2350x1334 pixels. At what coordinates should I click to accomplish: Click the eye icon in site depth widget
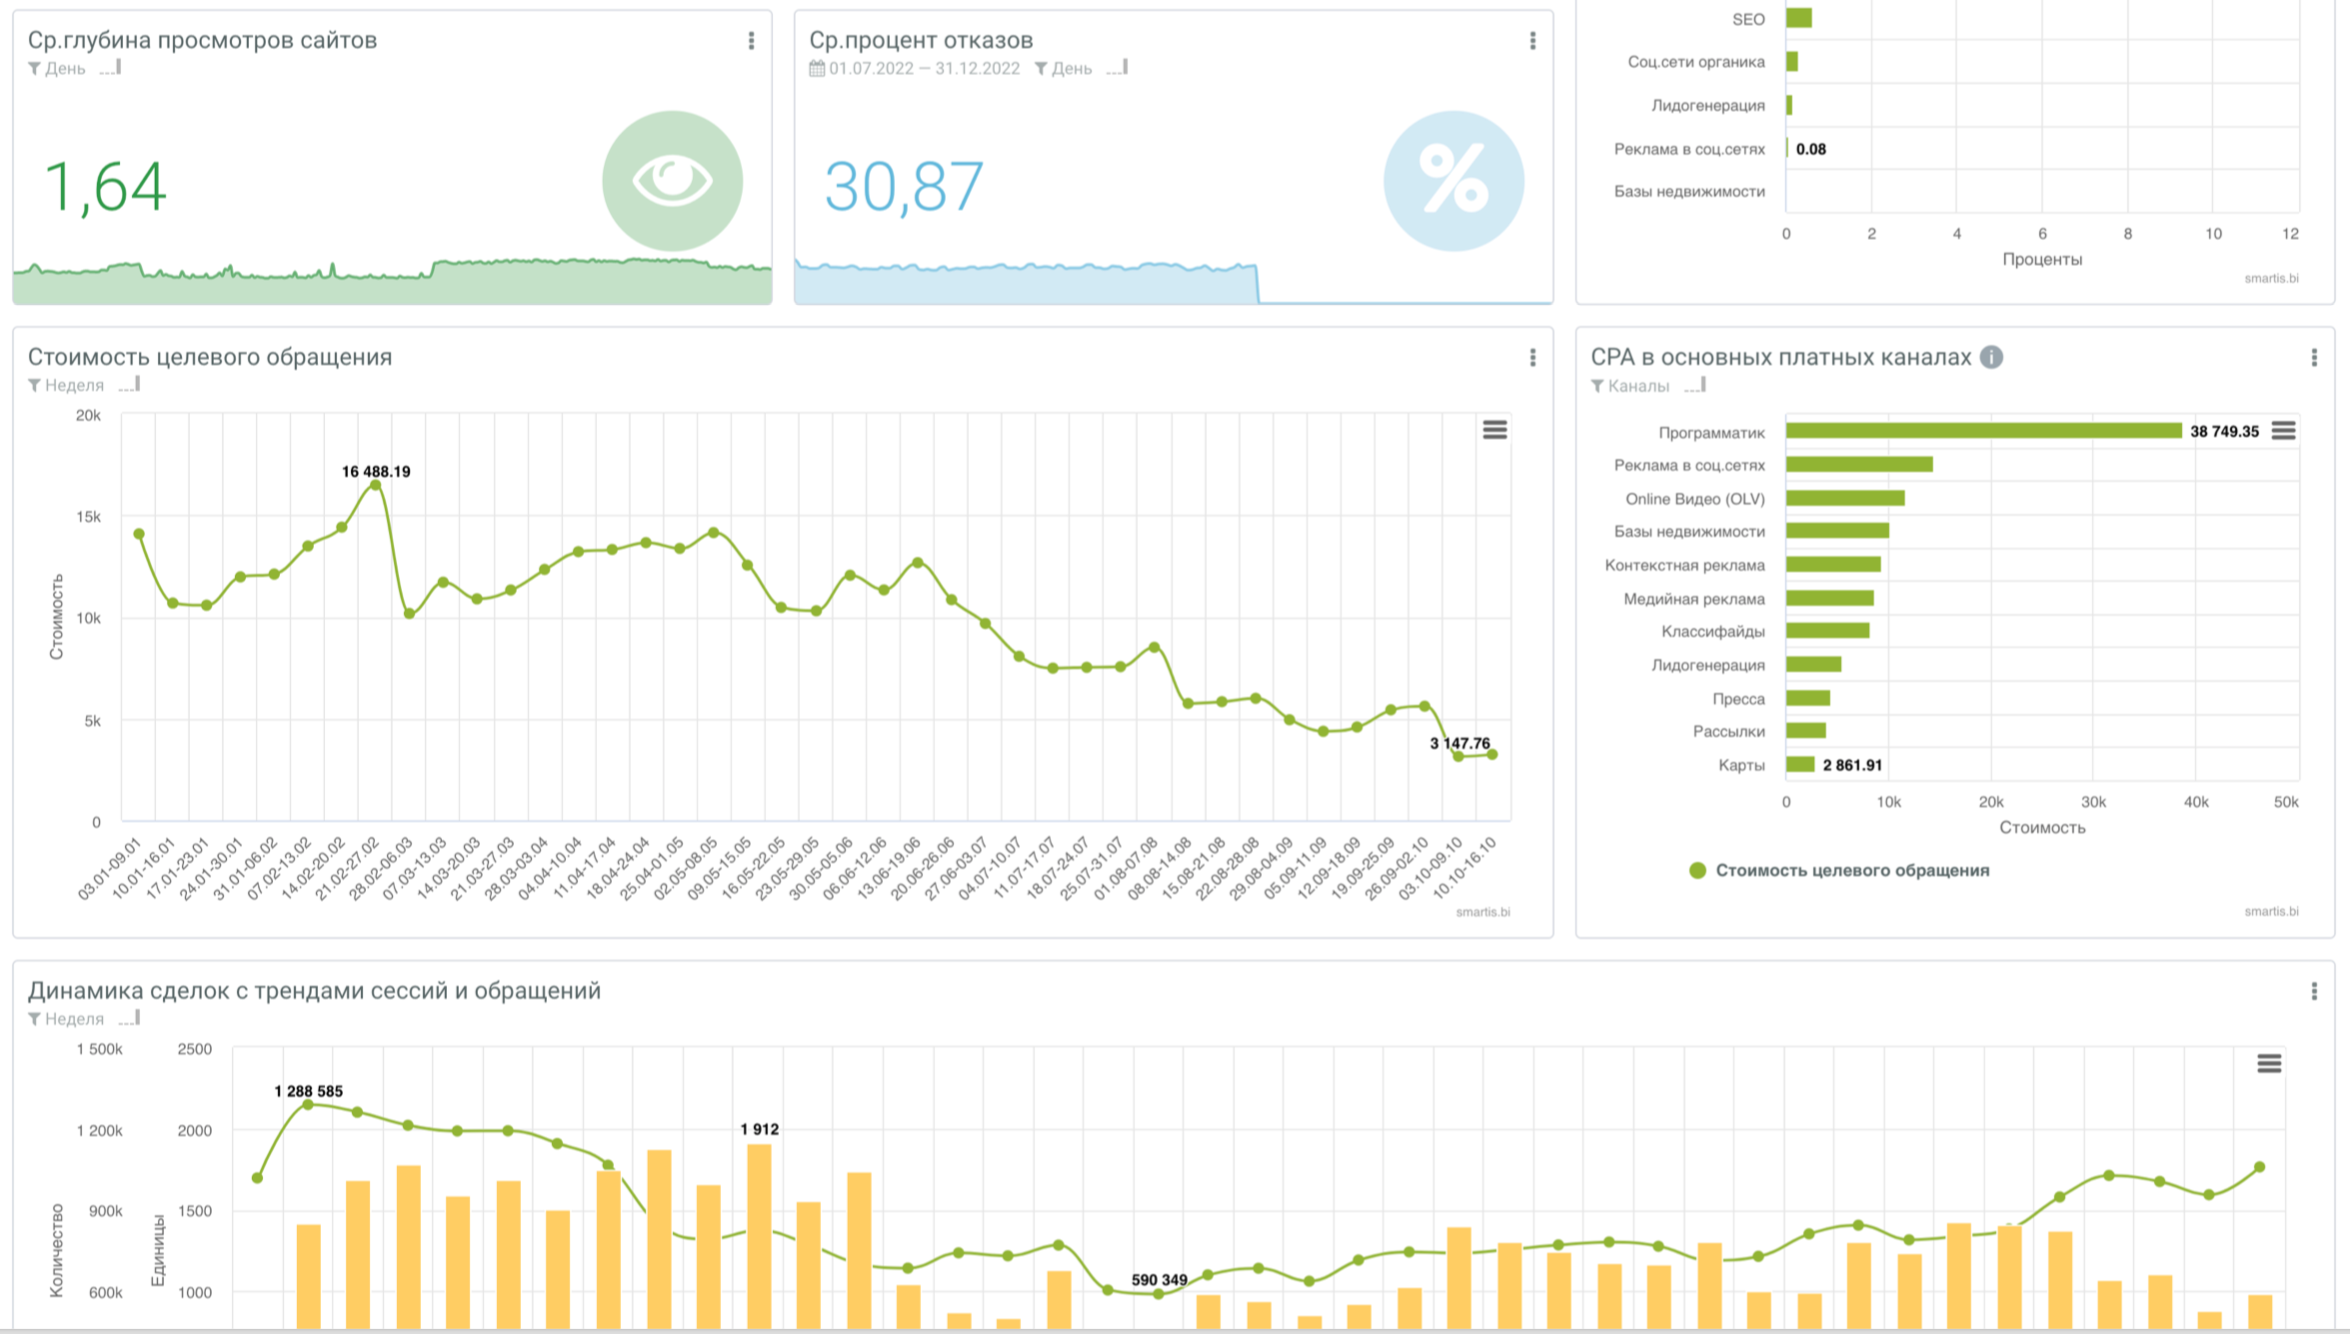pos(672,181)
